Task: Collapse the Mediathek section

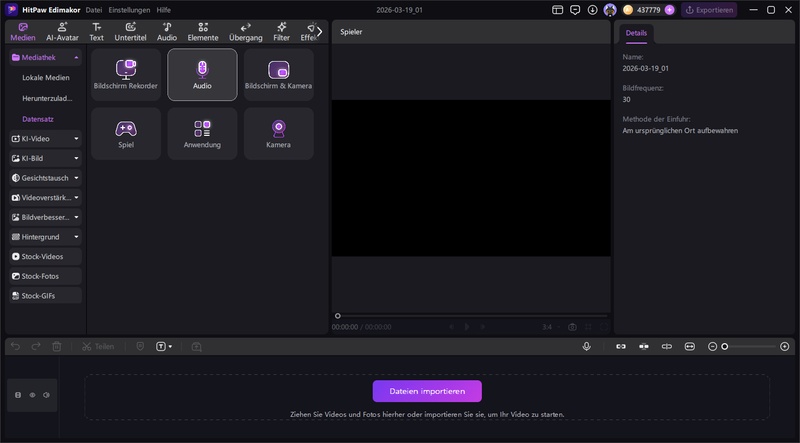Action: click(76, 58)
